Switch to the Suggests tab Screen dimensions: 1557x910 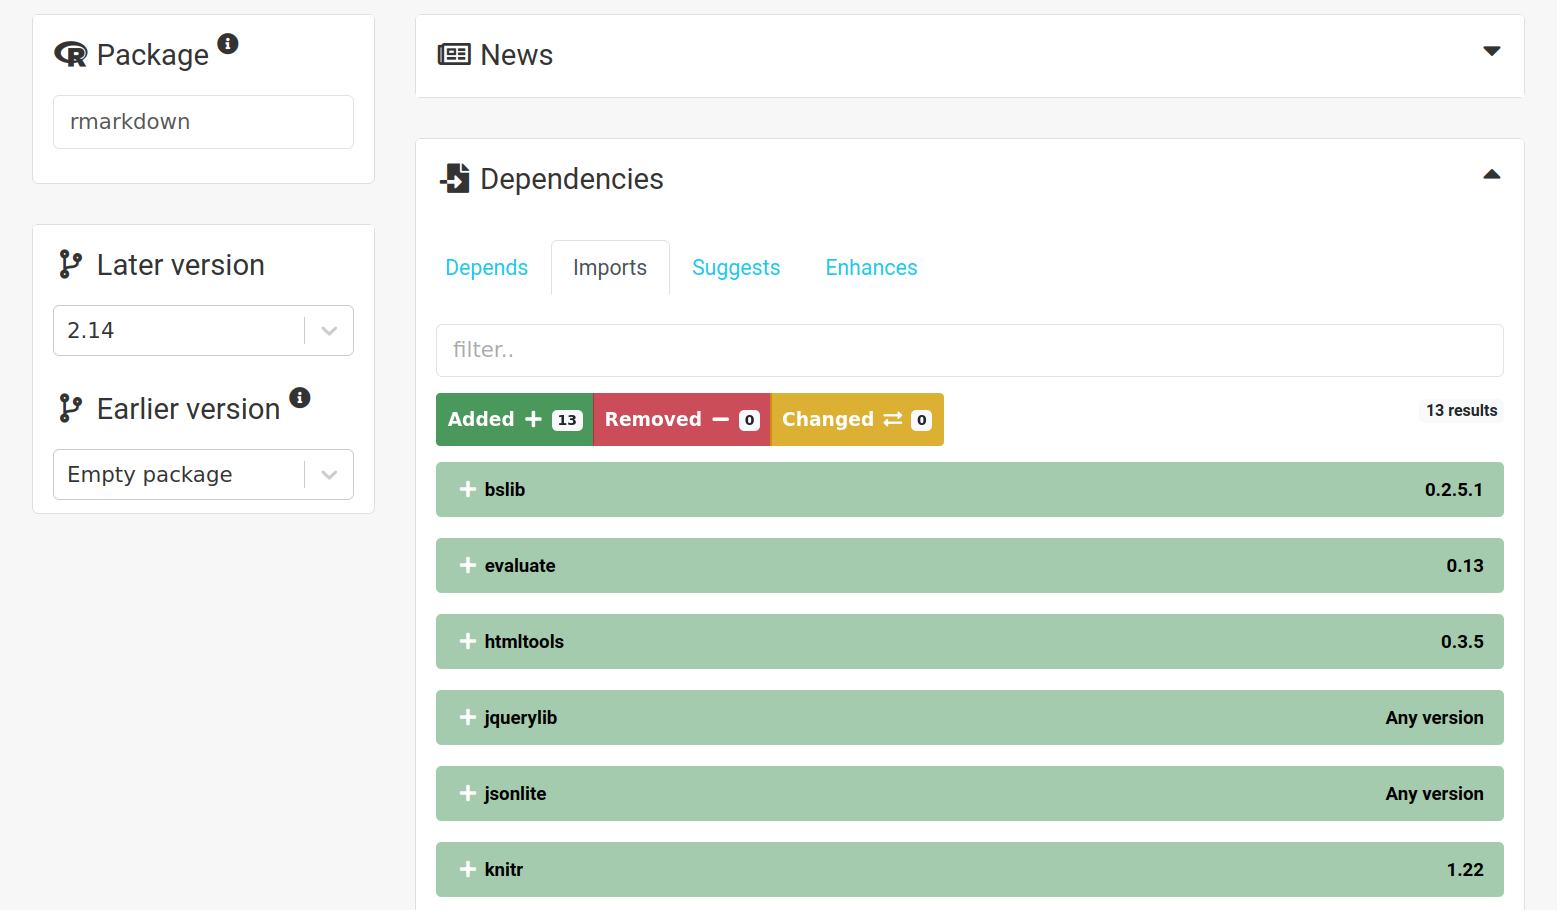click(736, 268)
